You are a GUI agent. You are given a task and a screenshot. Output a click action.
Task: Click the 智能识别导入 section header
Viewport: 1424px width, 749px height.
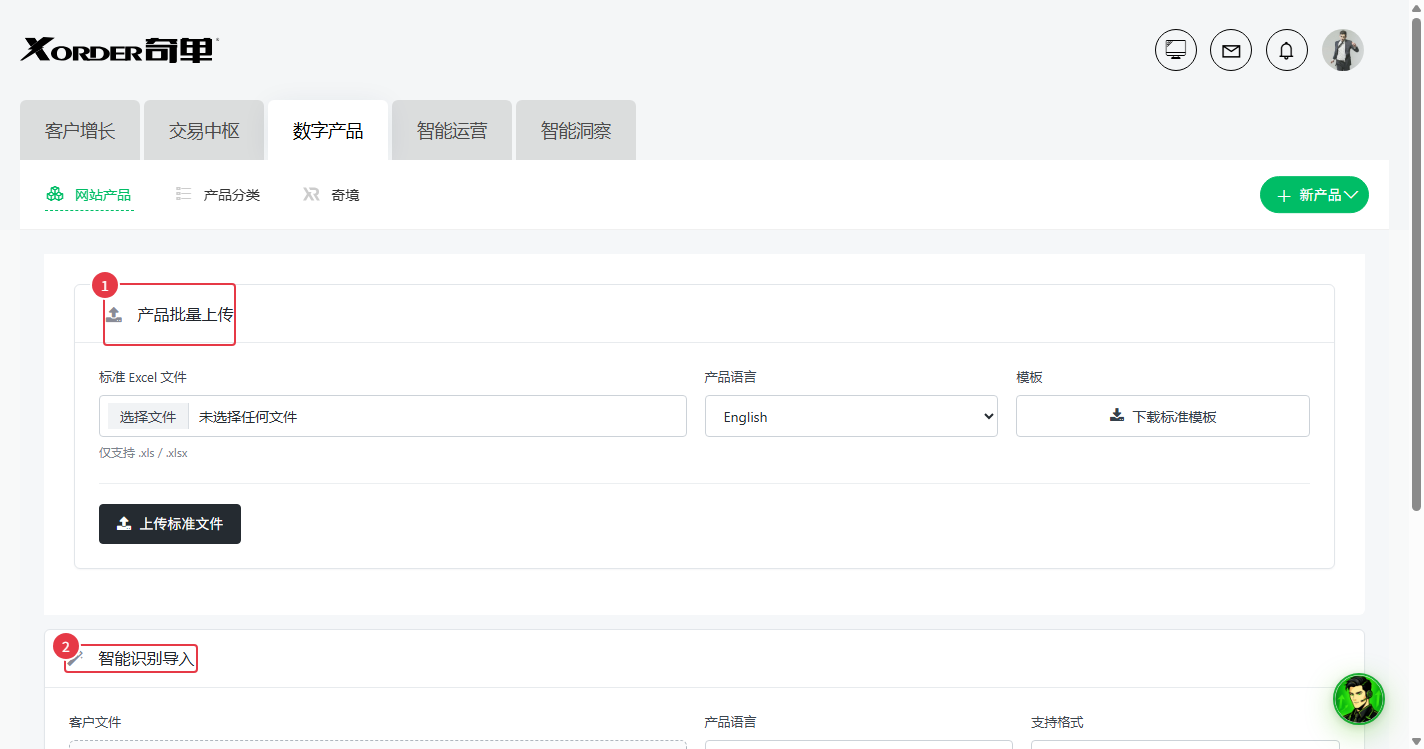(x=131, y=659)
